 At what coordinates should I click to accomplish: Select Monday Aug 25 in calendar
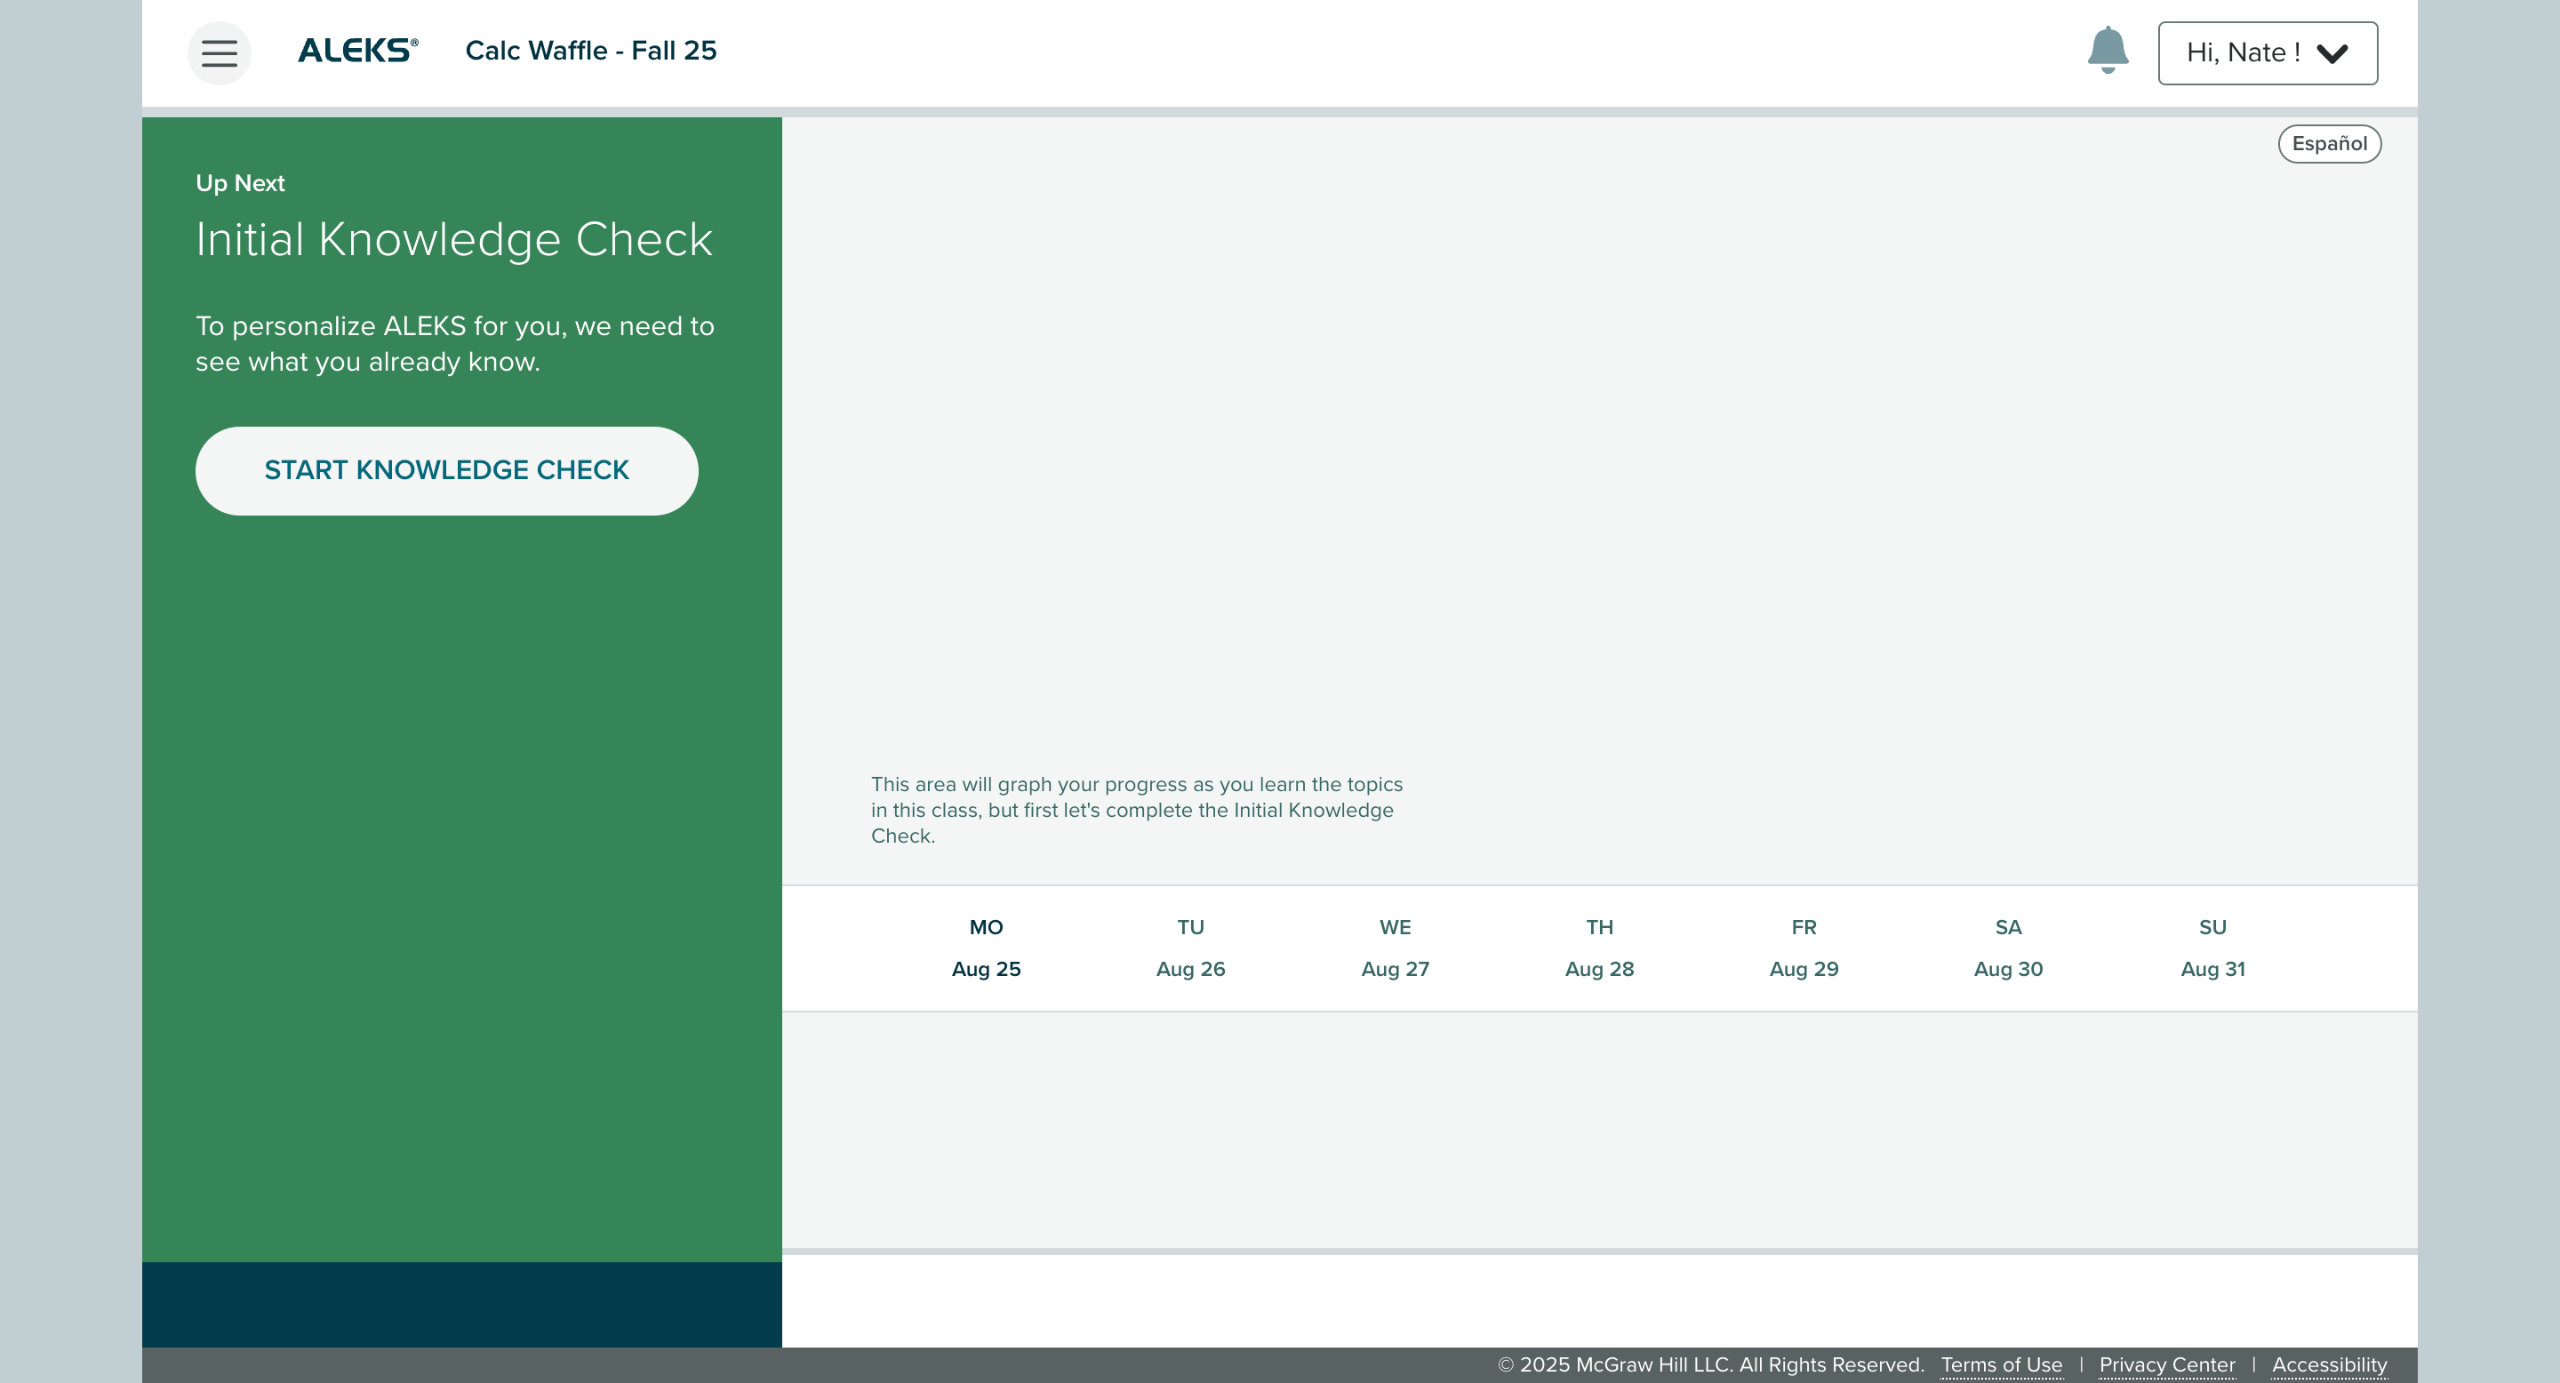click(985, 947)
